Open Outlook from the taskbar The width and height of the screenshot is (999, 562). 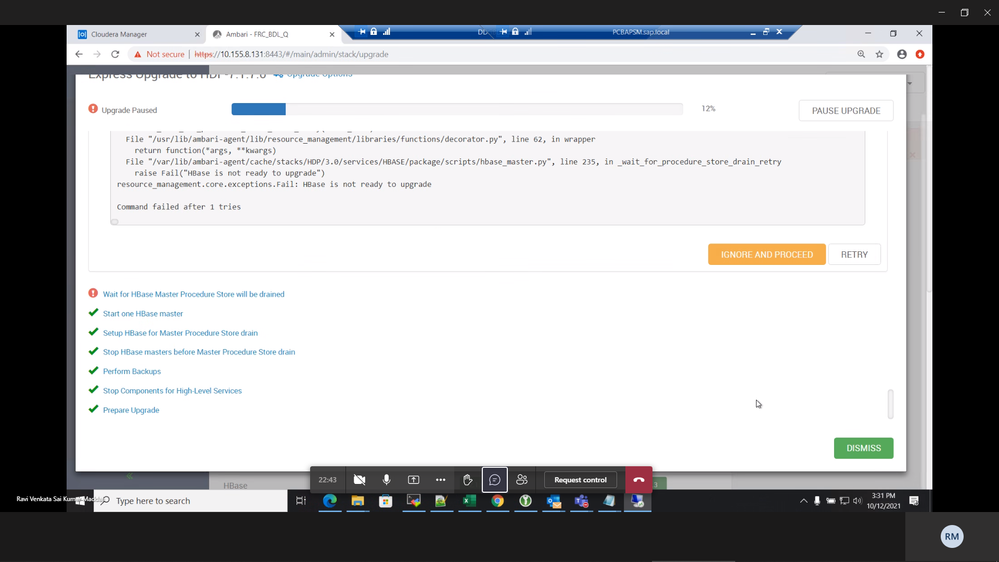(x=554, y=501)
